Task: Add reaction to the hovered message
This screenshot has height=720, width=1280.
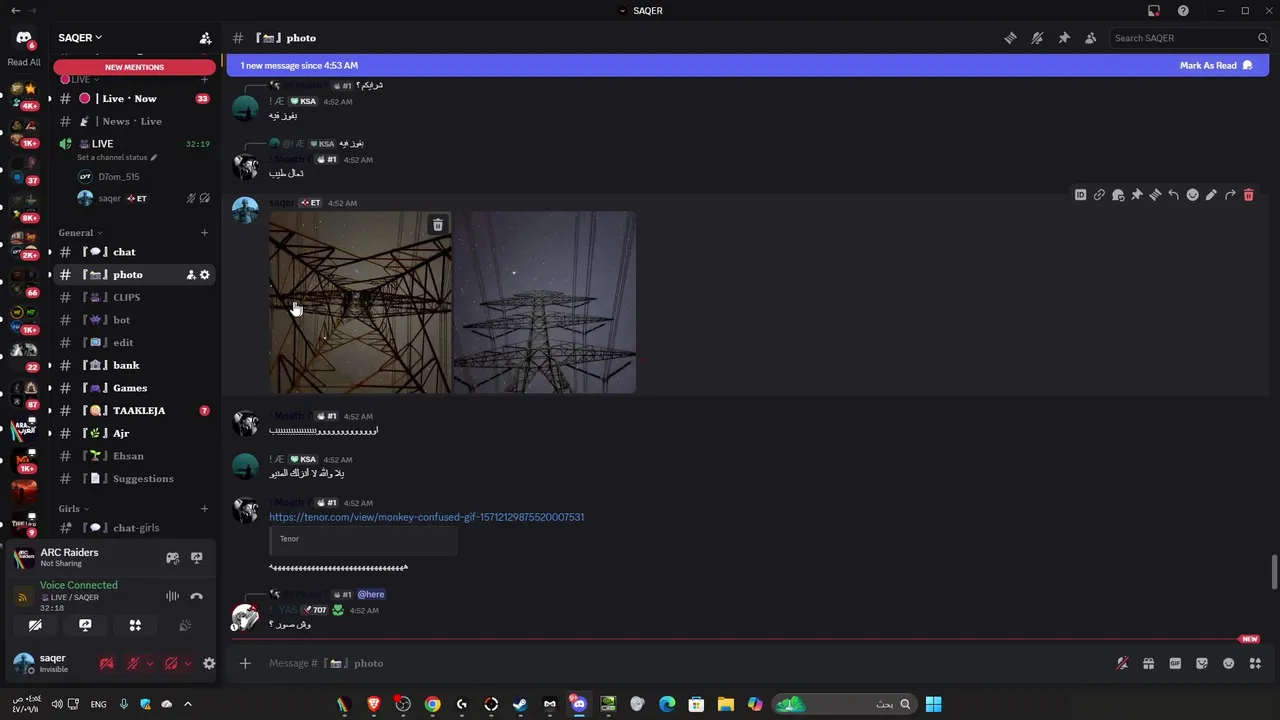Action: tap(1192, 195)
